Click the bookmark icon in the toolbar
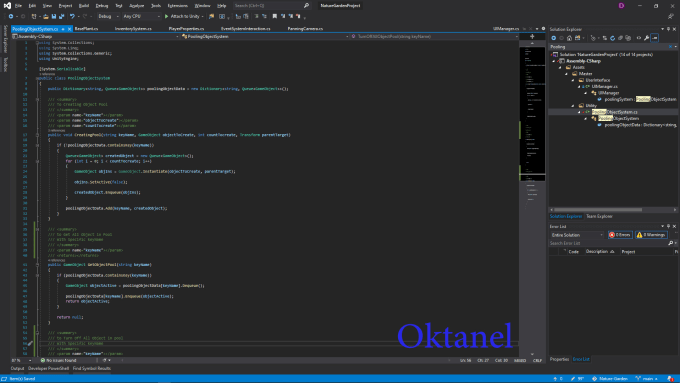This screenshot has height=383, width=680. click(x=275, y=16)
